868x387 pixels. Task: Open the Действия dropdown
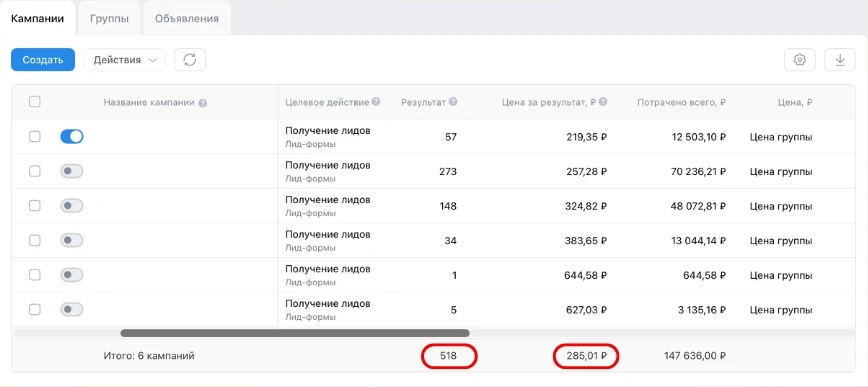(x=125, y=60)
